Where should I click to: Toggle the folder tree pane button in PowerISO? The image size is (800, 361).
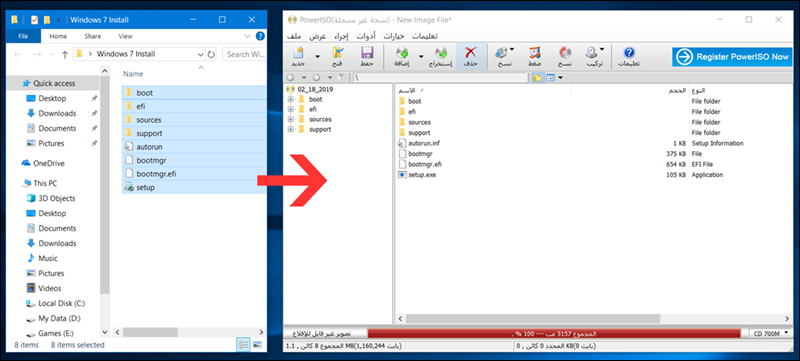tap(537, 78)
